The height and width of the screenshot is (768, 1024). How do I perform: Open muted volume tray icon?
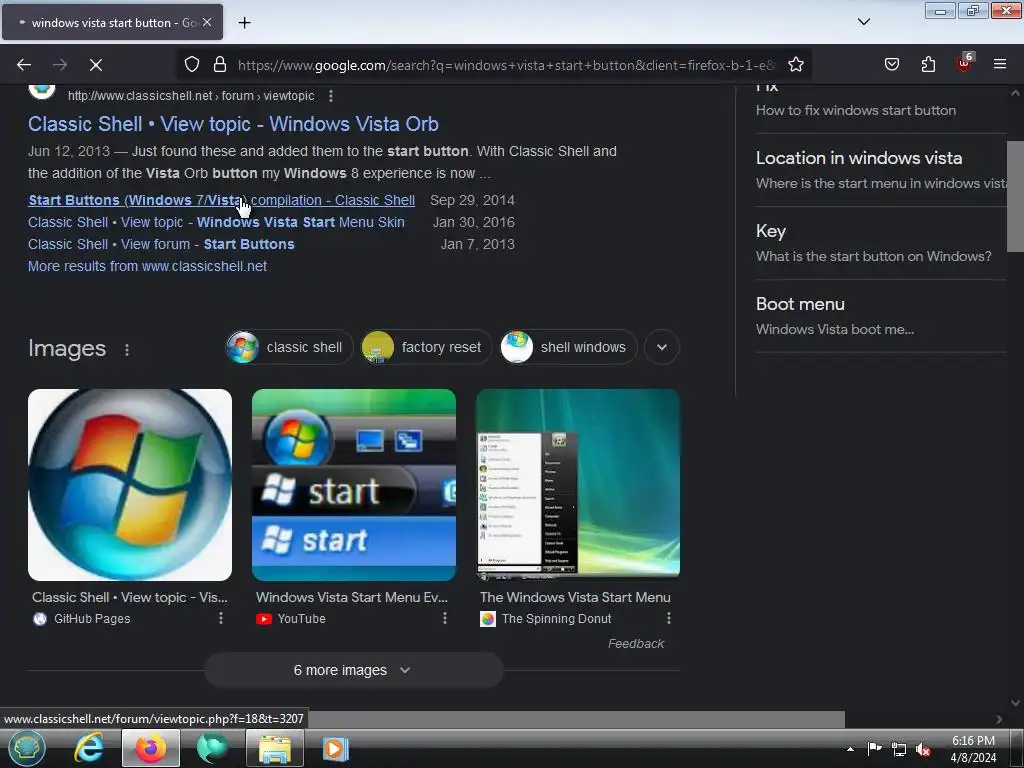[x=923, y=749]
